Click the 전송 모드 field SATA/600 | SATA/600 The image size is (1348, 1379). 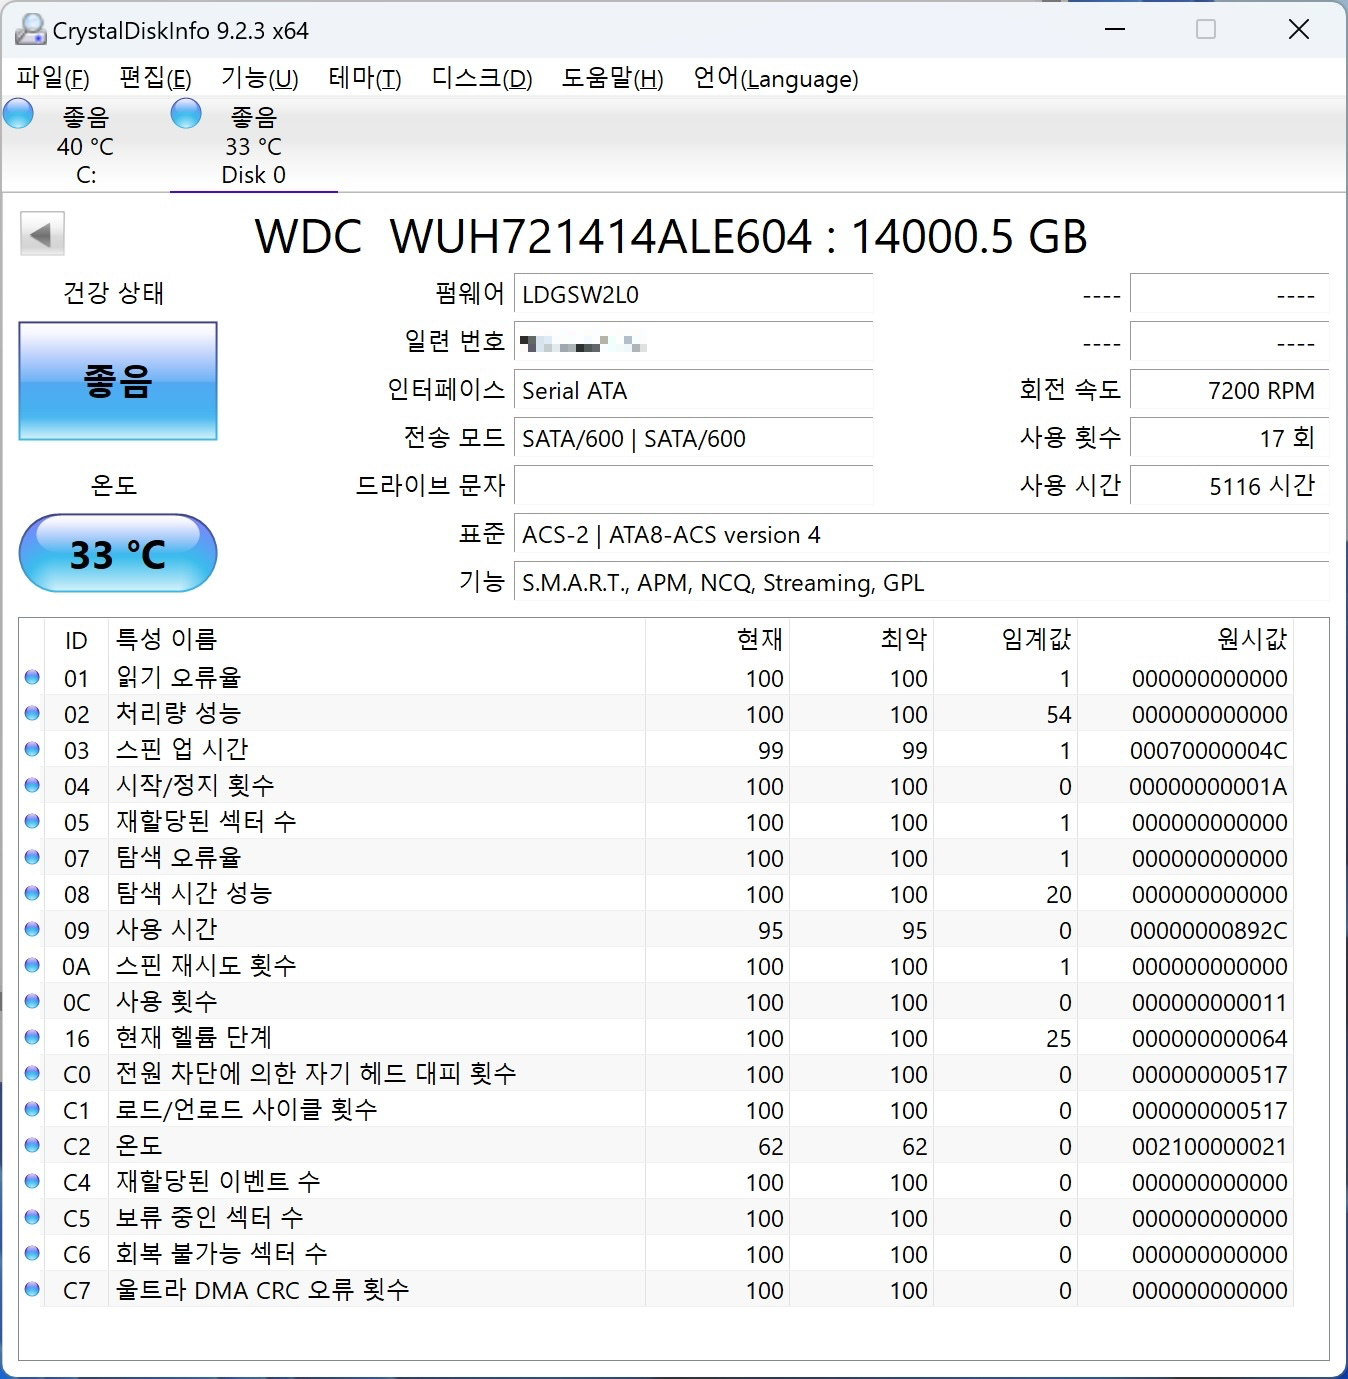pos(693,439)
